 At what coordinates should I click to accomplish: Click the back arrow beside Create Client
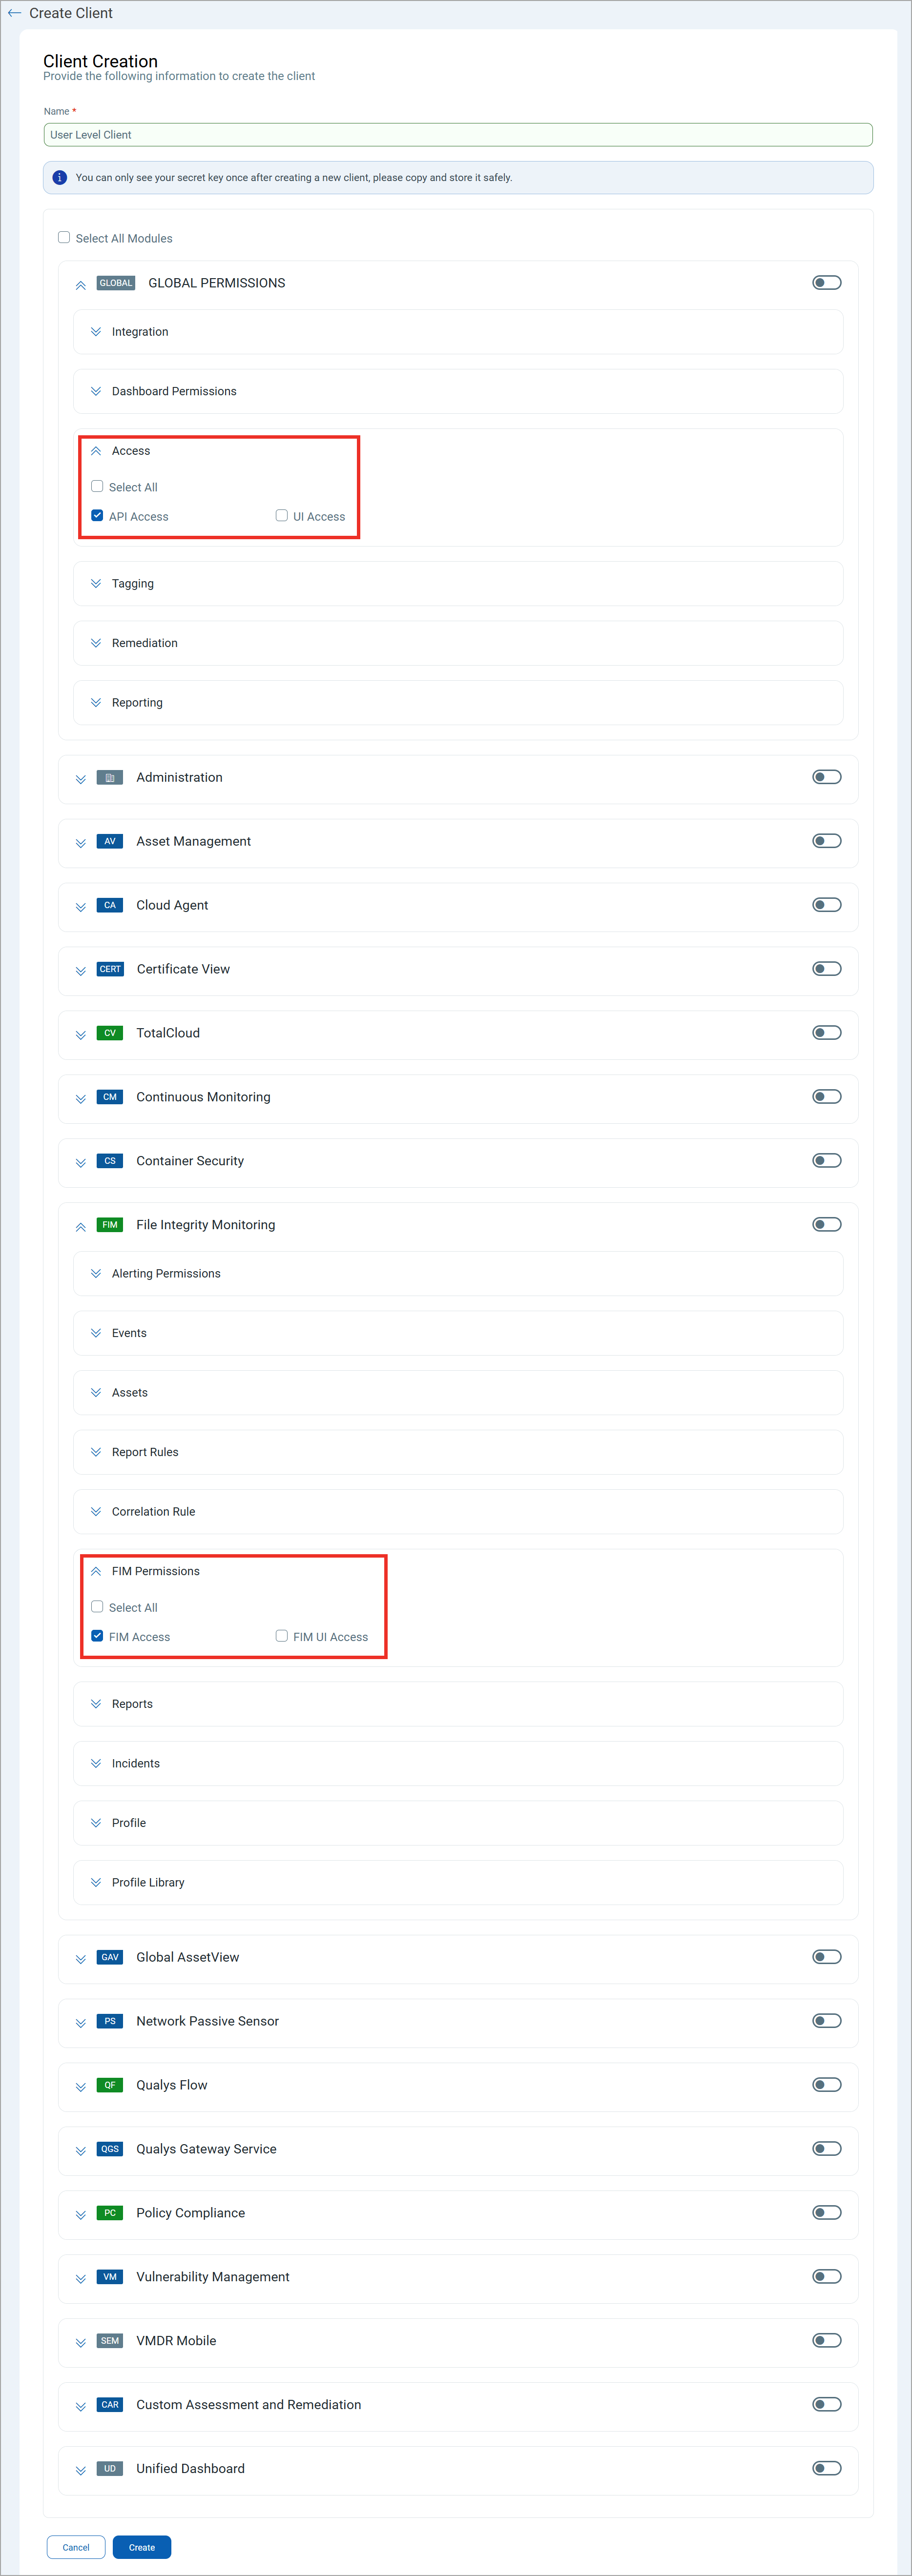pos(14,13)
